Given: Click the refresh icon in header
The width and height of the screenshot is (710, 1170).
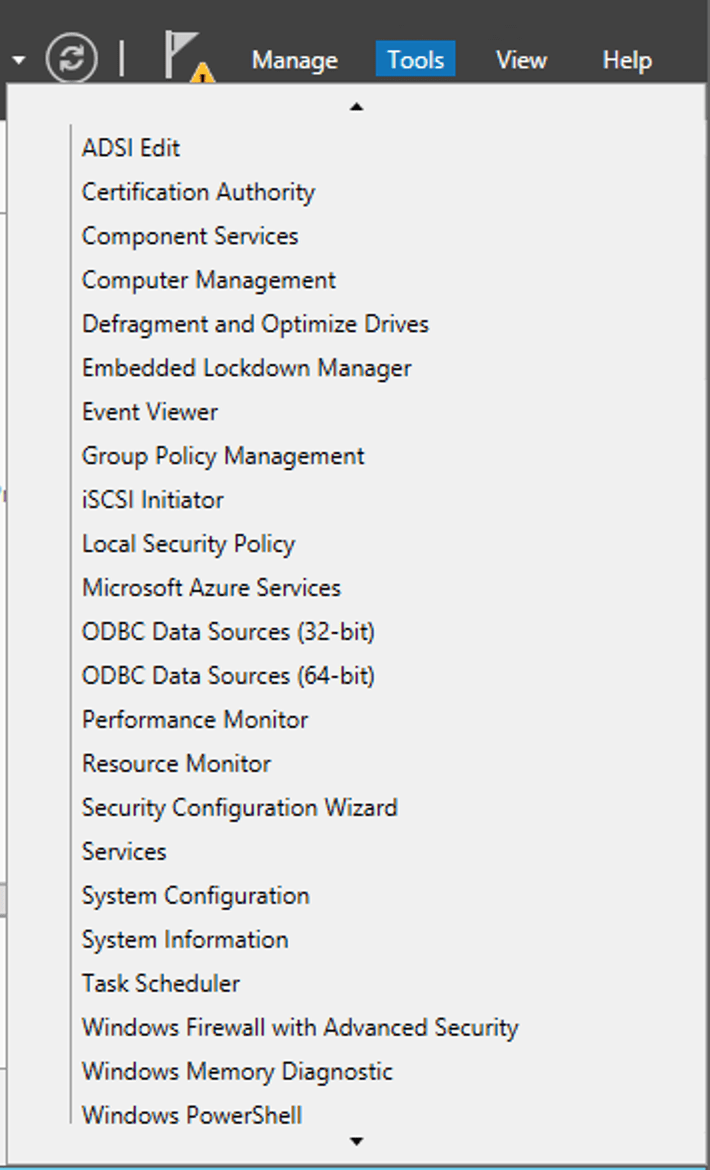Looking at the screenshot, I should tap(72, 58).
